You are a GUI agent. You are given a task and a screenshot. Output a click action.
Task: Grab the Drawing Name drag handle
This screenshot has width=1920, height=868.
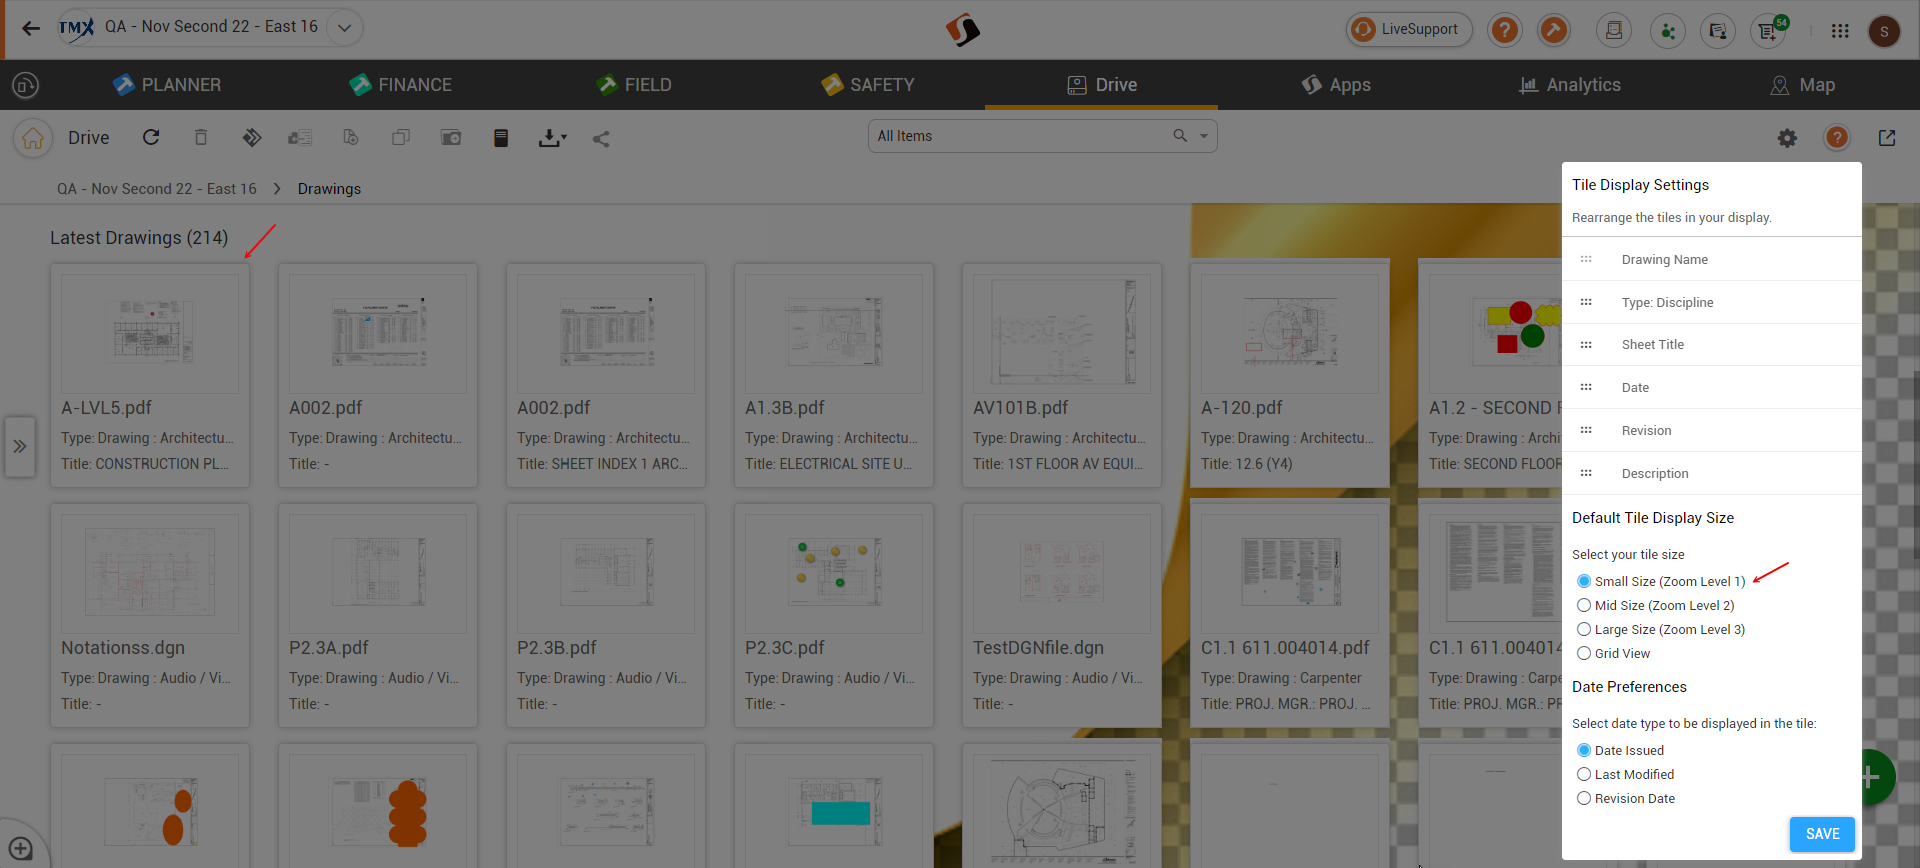[1586, 259]
